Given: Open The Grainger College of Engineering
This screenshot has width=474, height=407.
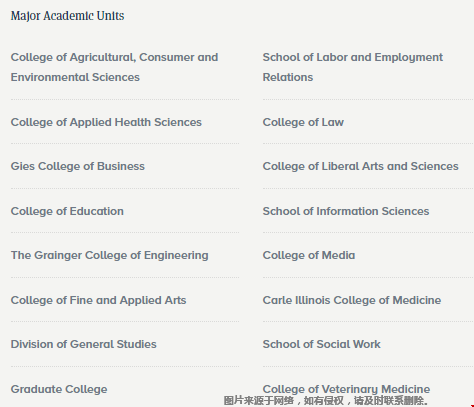Looking at the screenshot, I should [109, 255].
